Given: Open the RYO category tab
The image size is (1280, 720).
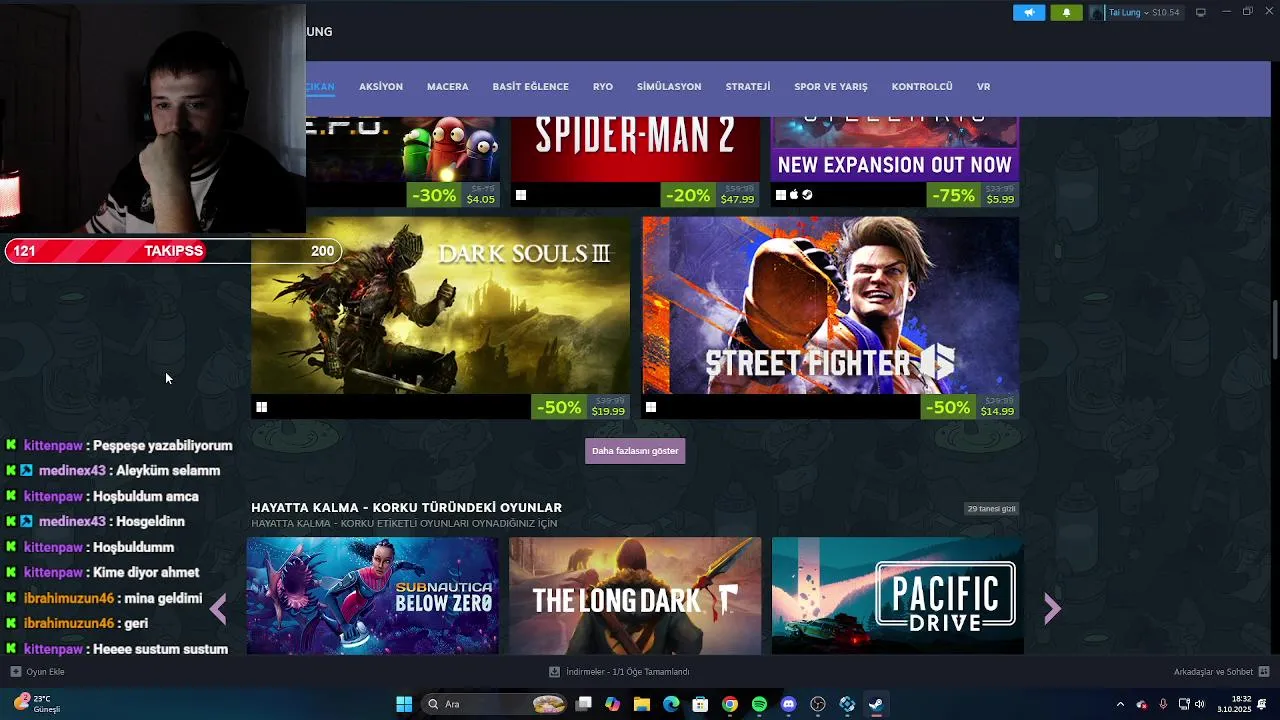Looking at the screenshot, I should 602,87.
